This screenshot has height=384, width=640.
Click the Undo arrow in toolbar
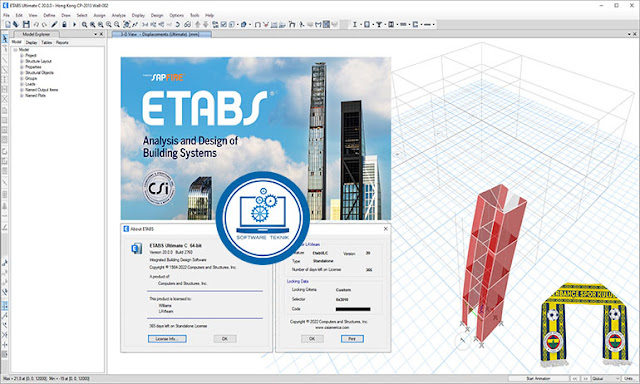pos(36,24)
